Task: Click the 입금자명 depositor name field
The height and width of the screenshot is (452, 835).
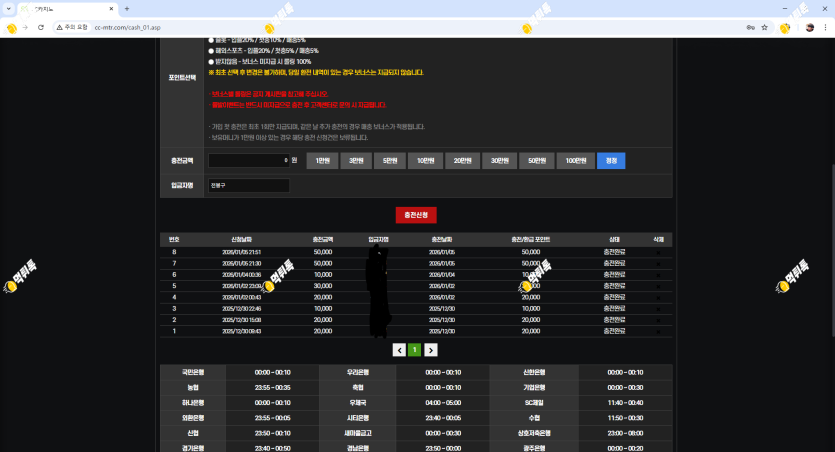Action: click(x=248, y=185)
